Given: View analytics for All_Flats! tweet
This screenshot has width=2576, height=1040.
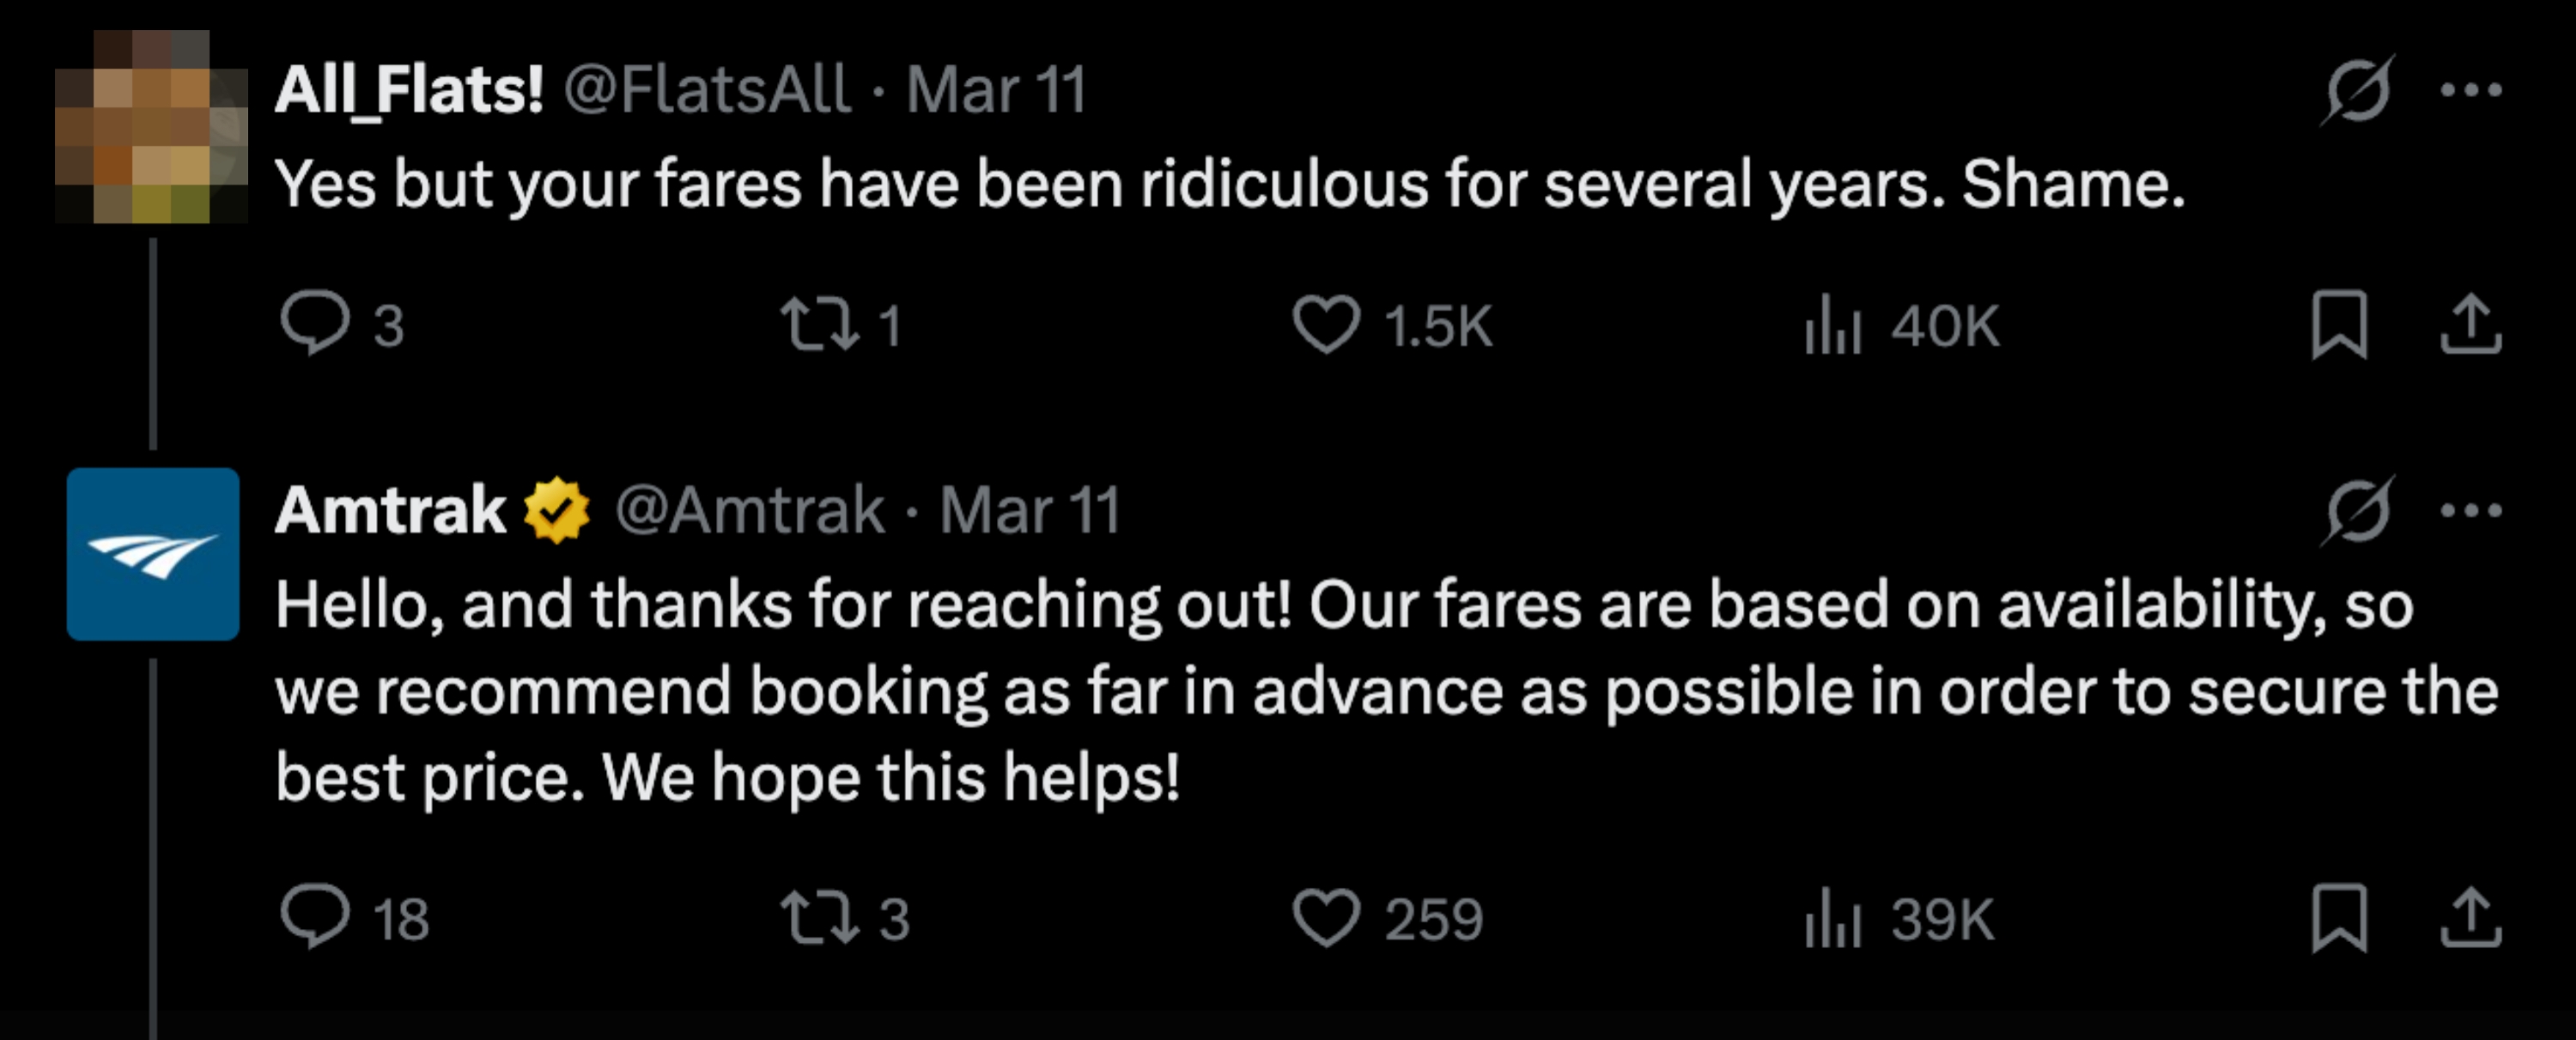Looking at the screenshot, I should [x=1832, y=325].
